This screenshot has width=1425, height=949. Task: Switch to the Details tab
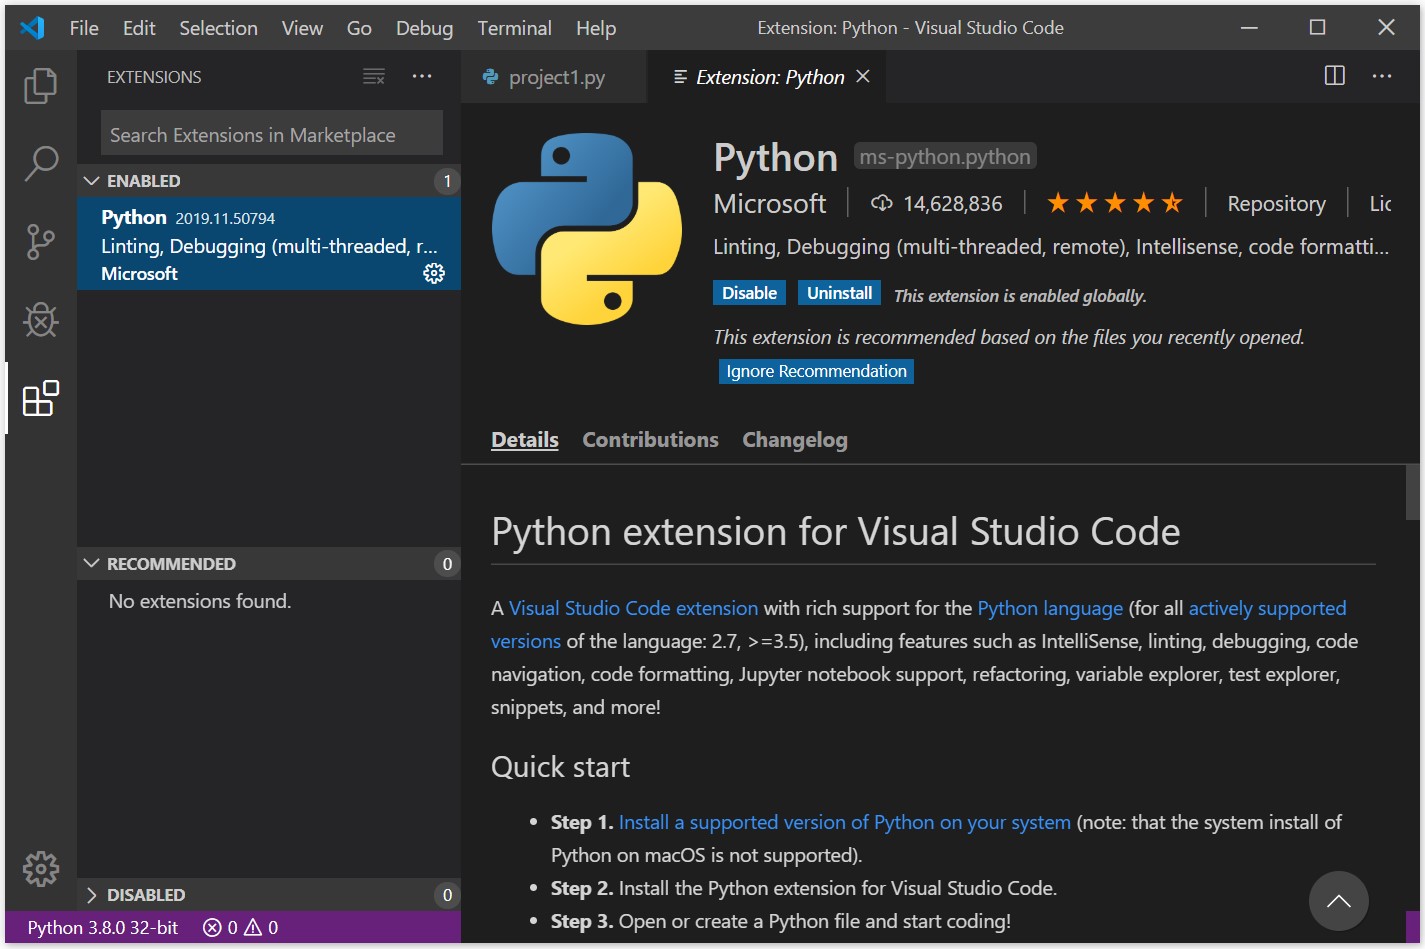[525, 440]
